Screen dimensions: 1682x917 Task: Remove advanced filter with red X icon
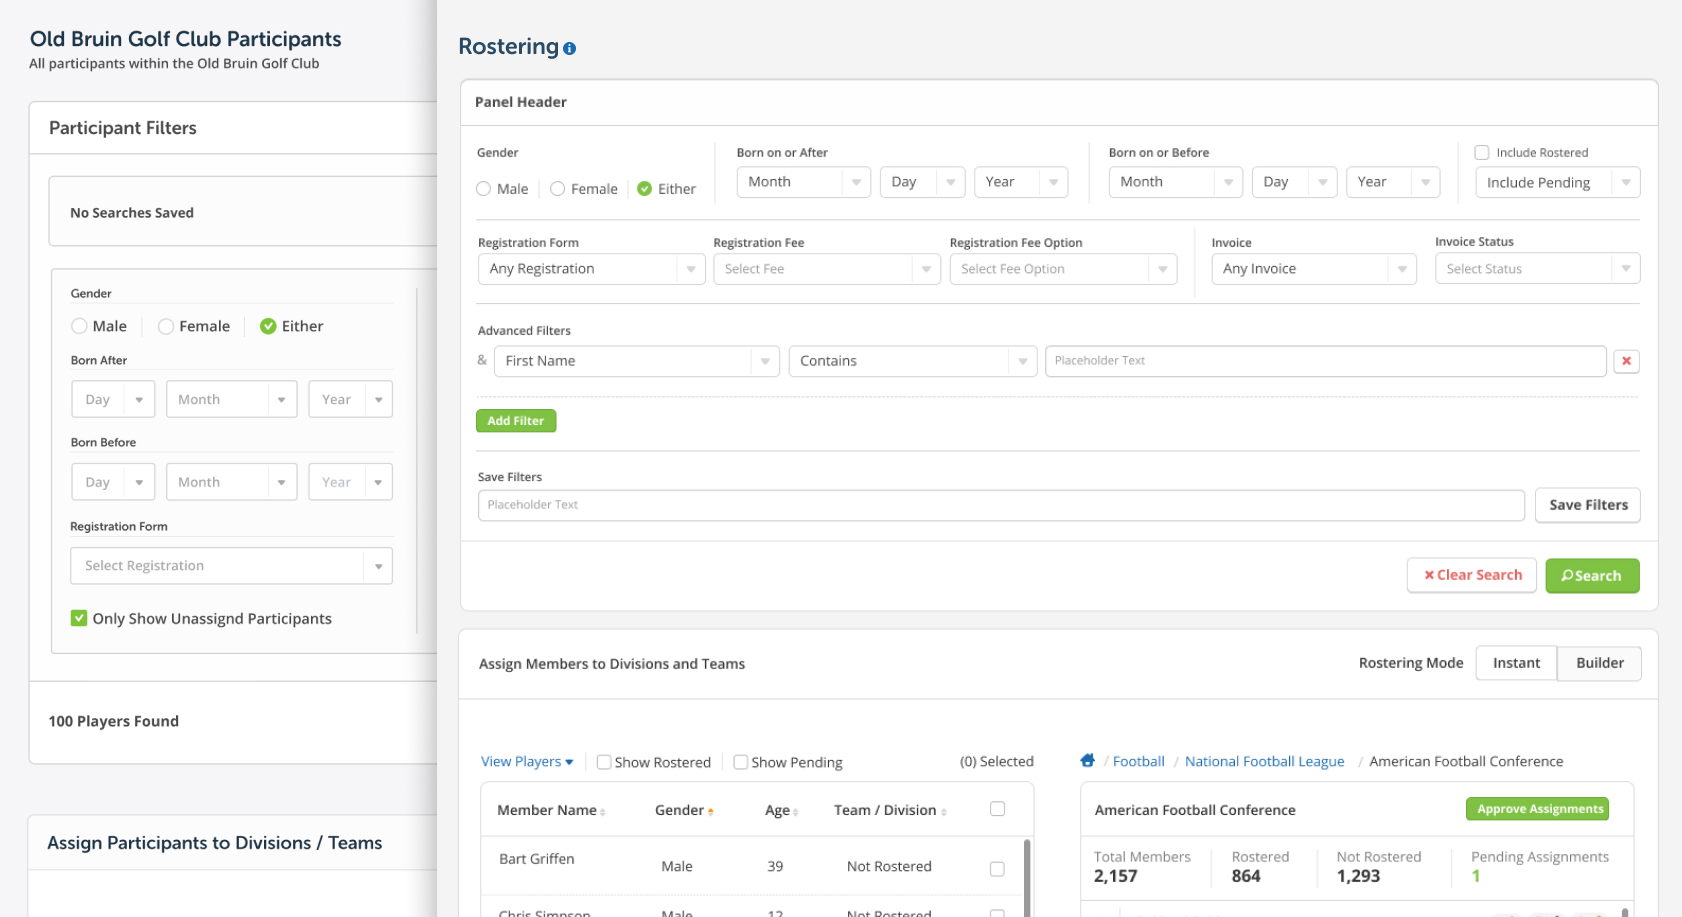[x=1626, y=361]
